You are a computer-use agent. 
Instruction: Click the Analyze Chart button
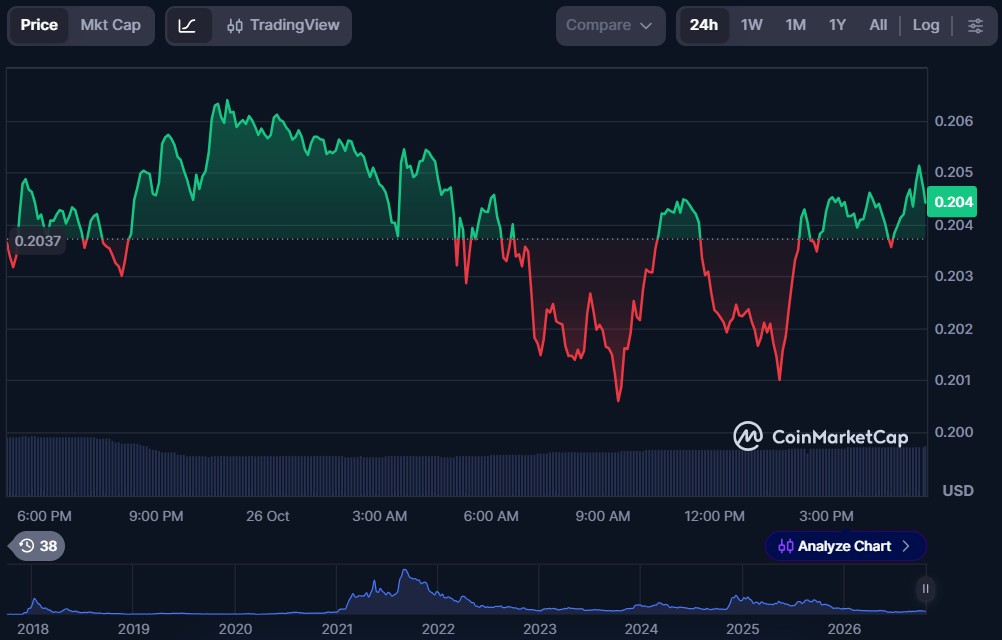coord(845,546)
